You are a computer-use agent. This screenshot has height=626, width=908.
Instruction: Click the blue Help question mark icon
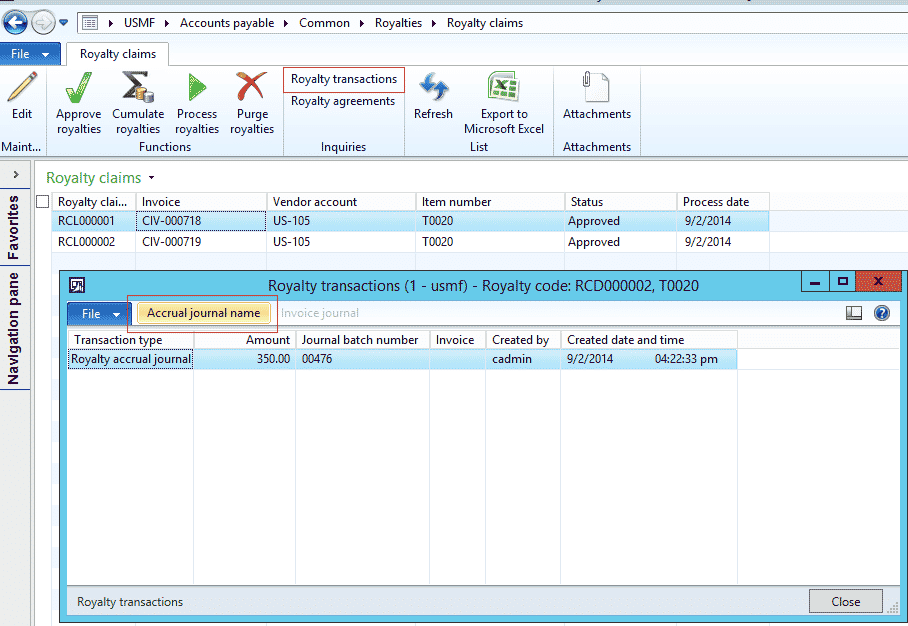click(881, 313)
